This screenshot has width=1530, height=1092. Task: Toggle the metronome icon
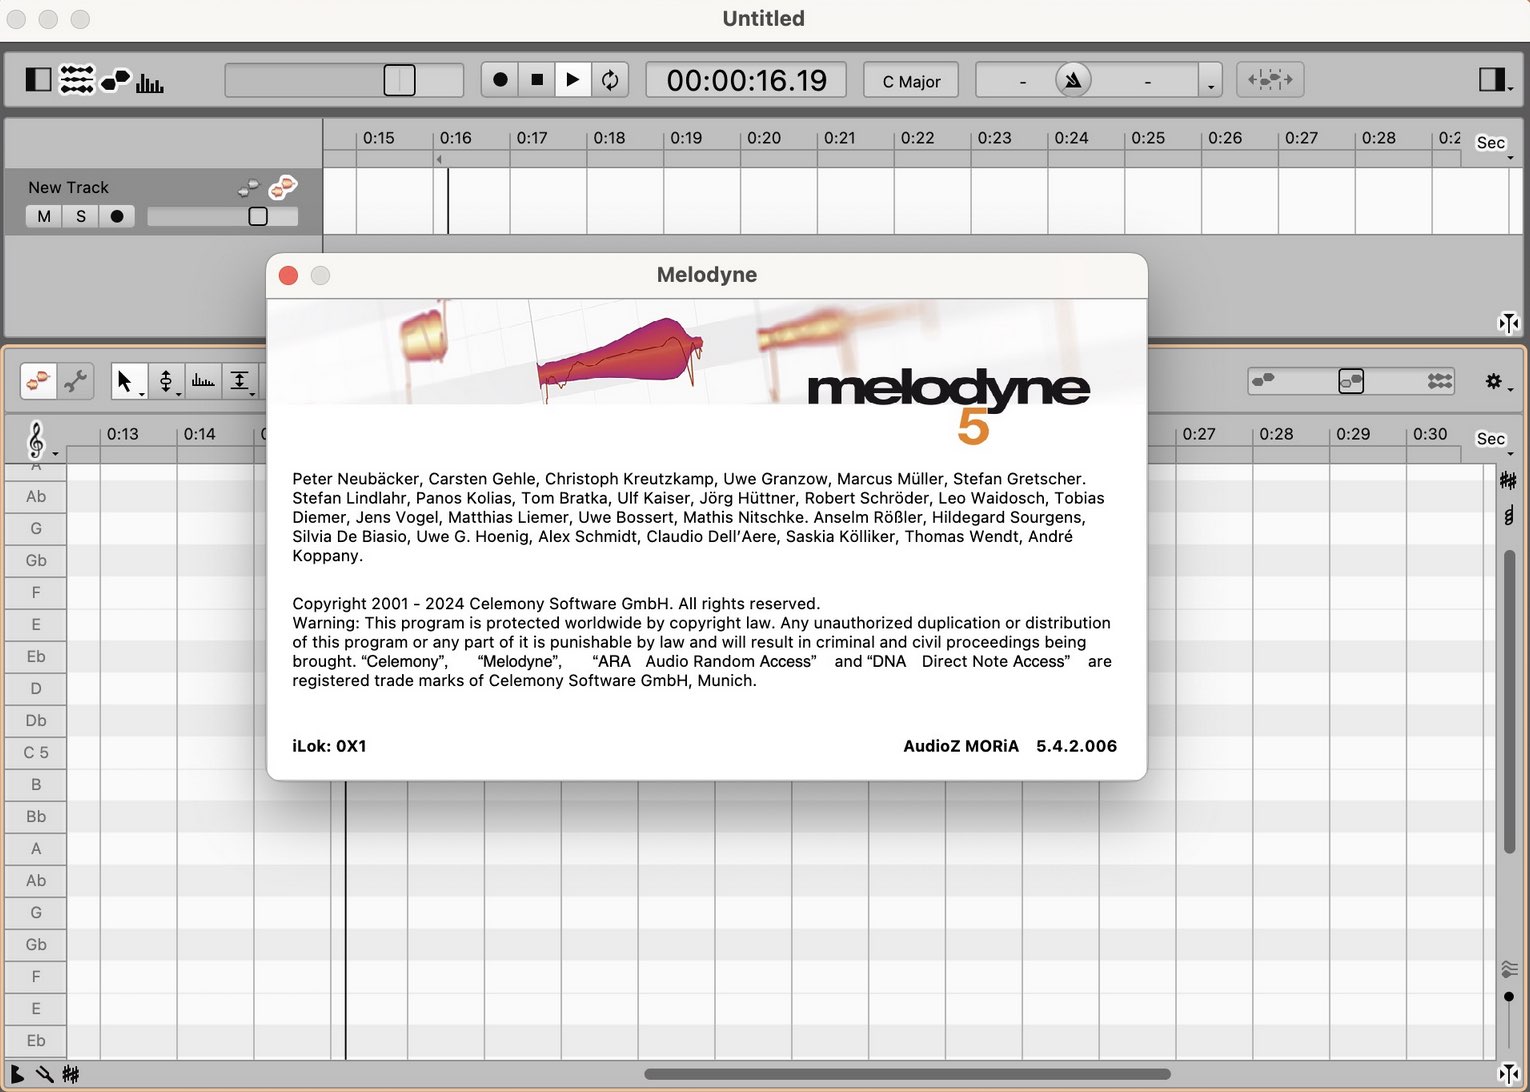1073,80
